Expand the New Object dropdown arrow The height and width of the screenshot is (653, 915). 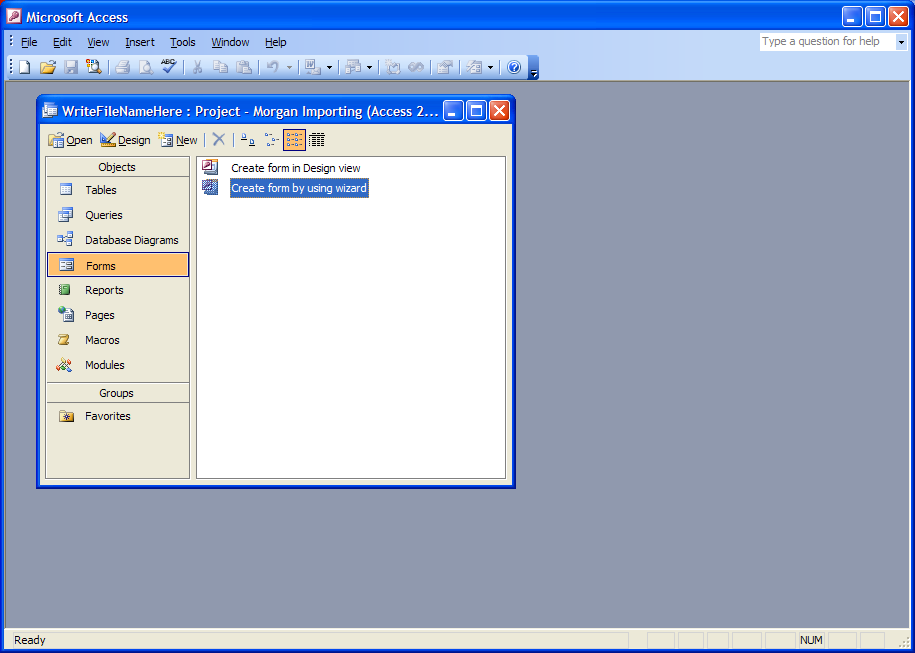tap(490, 68)
